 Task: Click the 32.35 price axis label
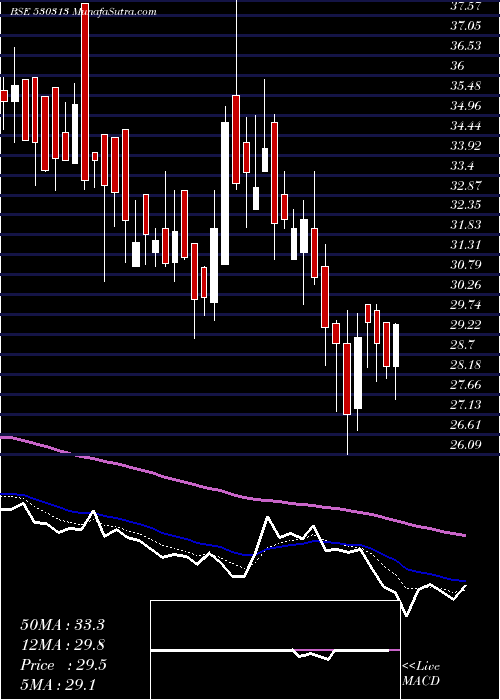[x=465, y=205]
